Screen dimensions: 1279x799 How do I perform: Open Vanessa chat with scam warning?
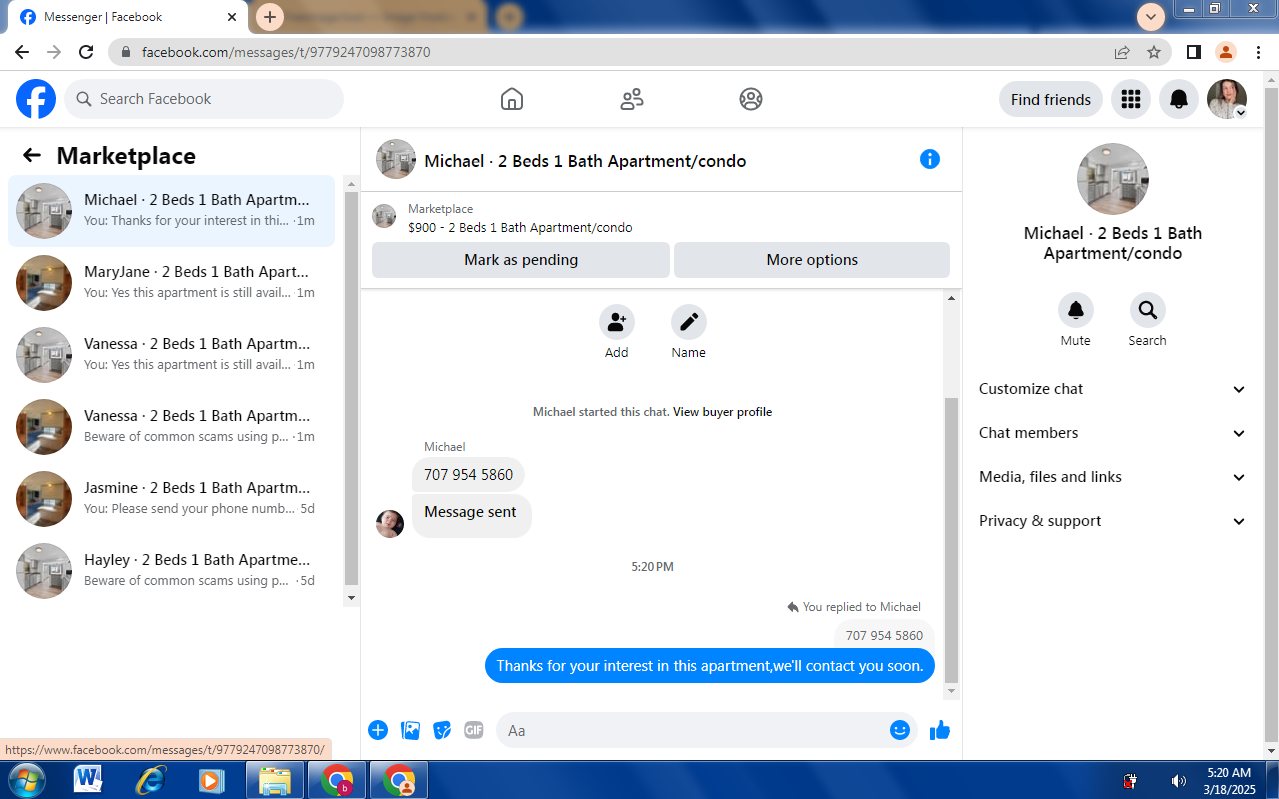pos(171,427)
